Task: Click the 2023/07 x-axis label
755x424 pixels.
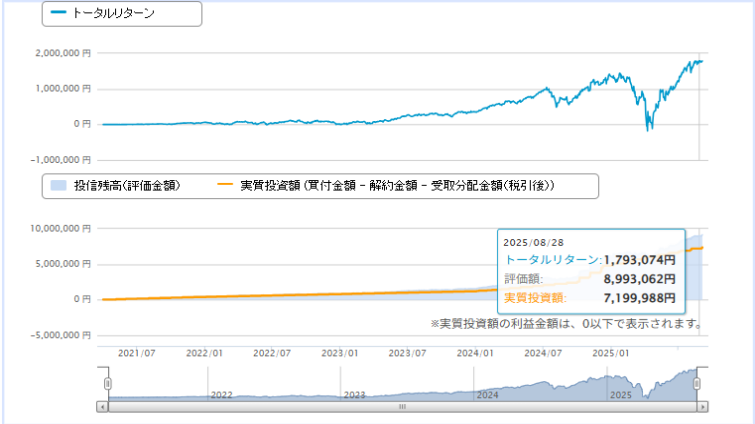Action: click(x=407, y=353)
